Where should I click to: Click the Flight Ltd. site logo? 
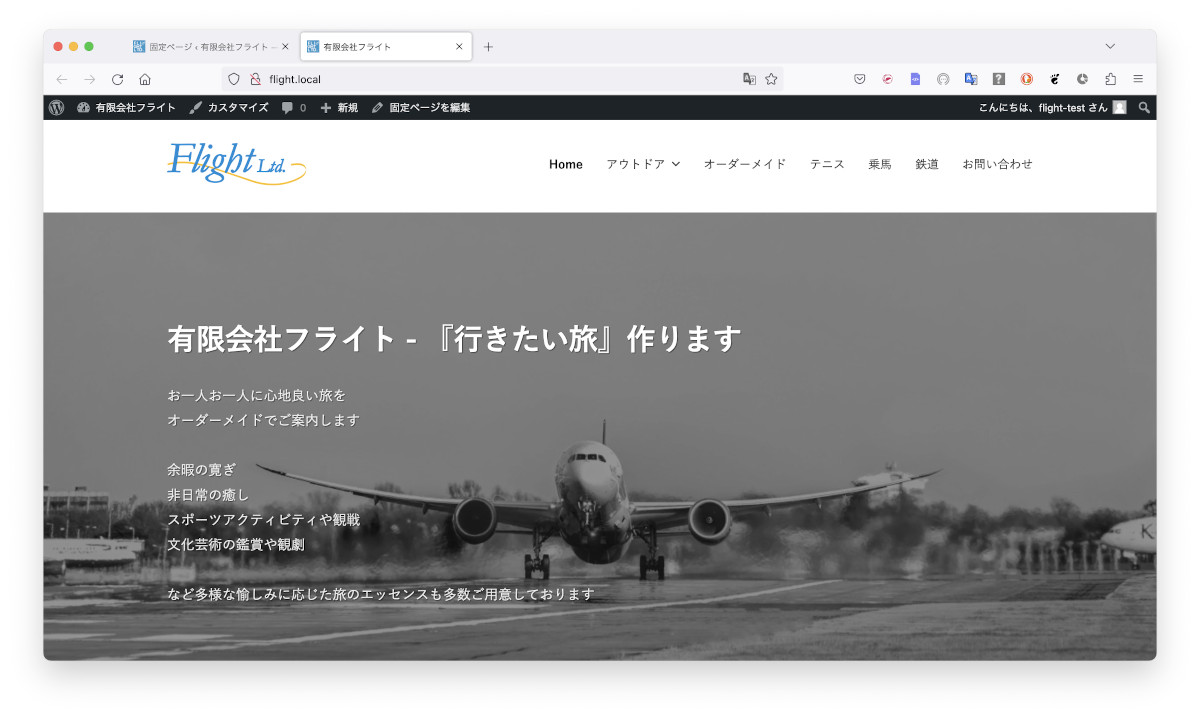point(236,163)
